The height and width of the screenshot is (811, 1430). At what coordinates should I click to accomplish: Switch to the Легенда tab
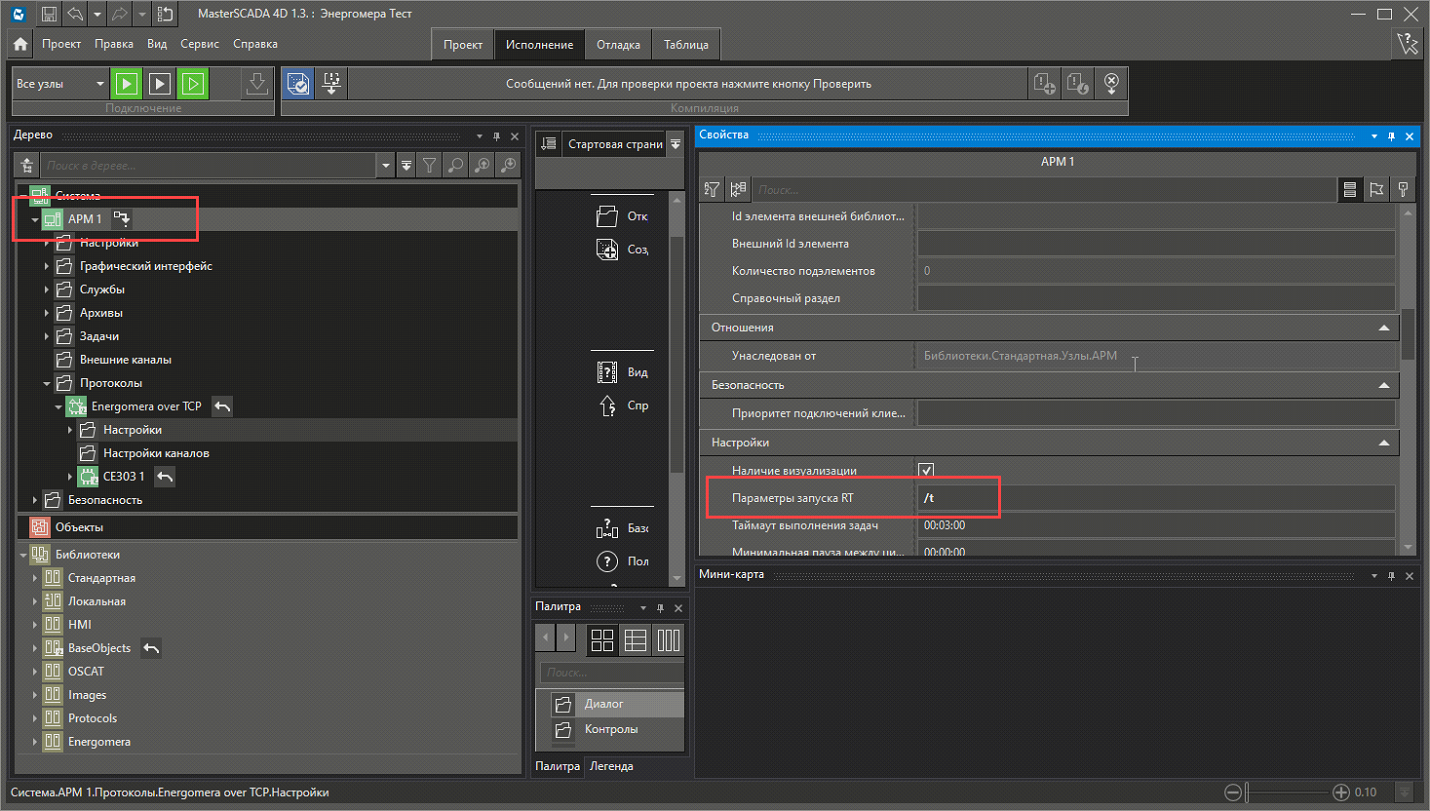click(x=611, y=766)
